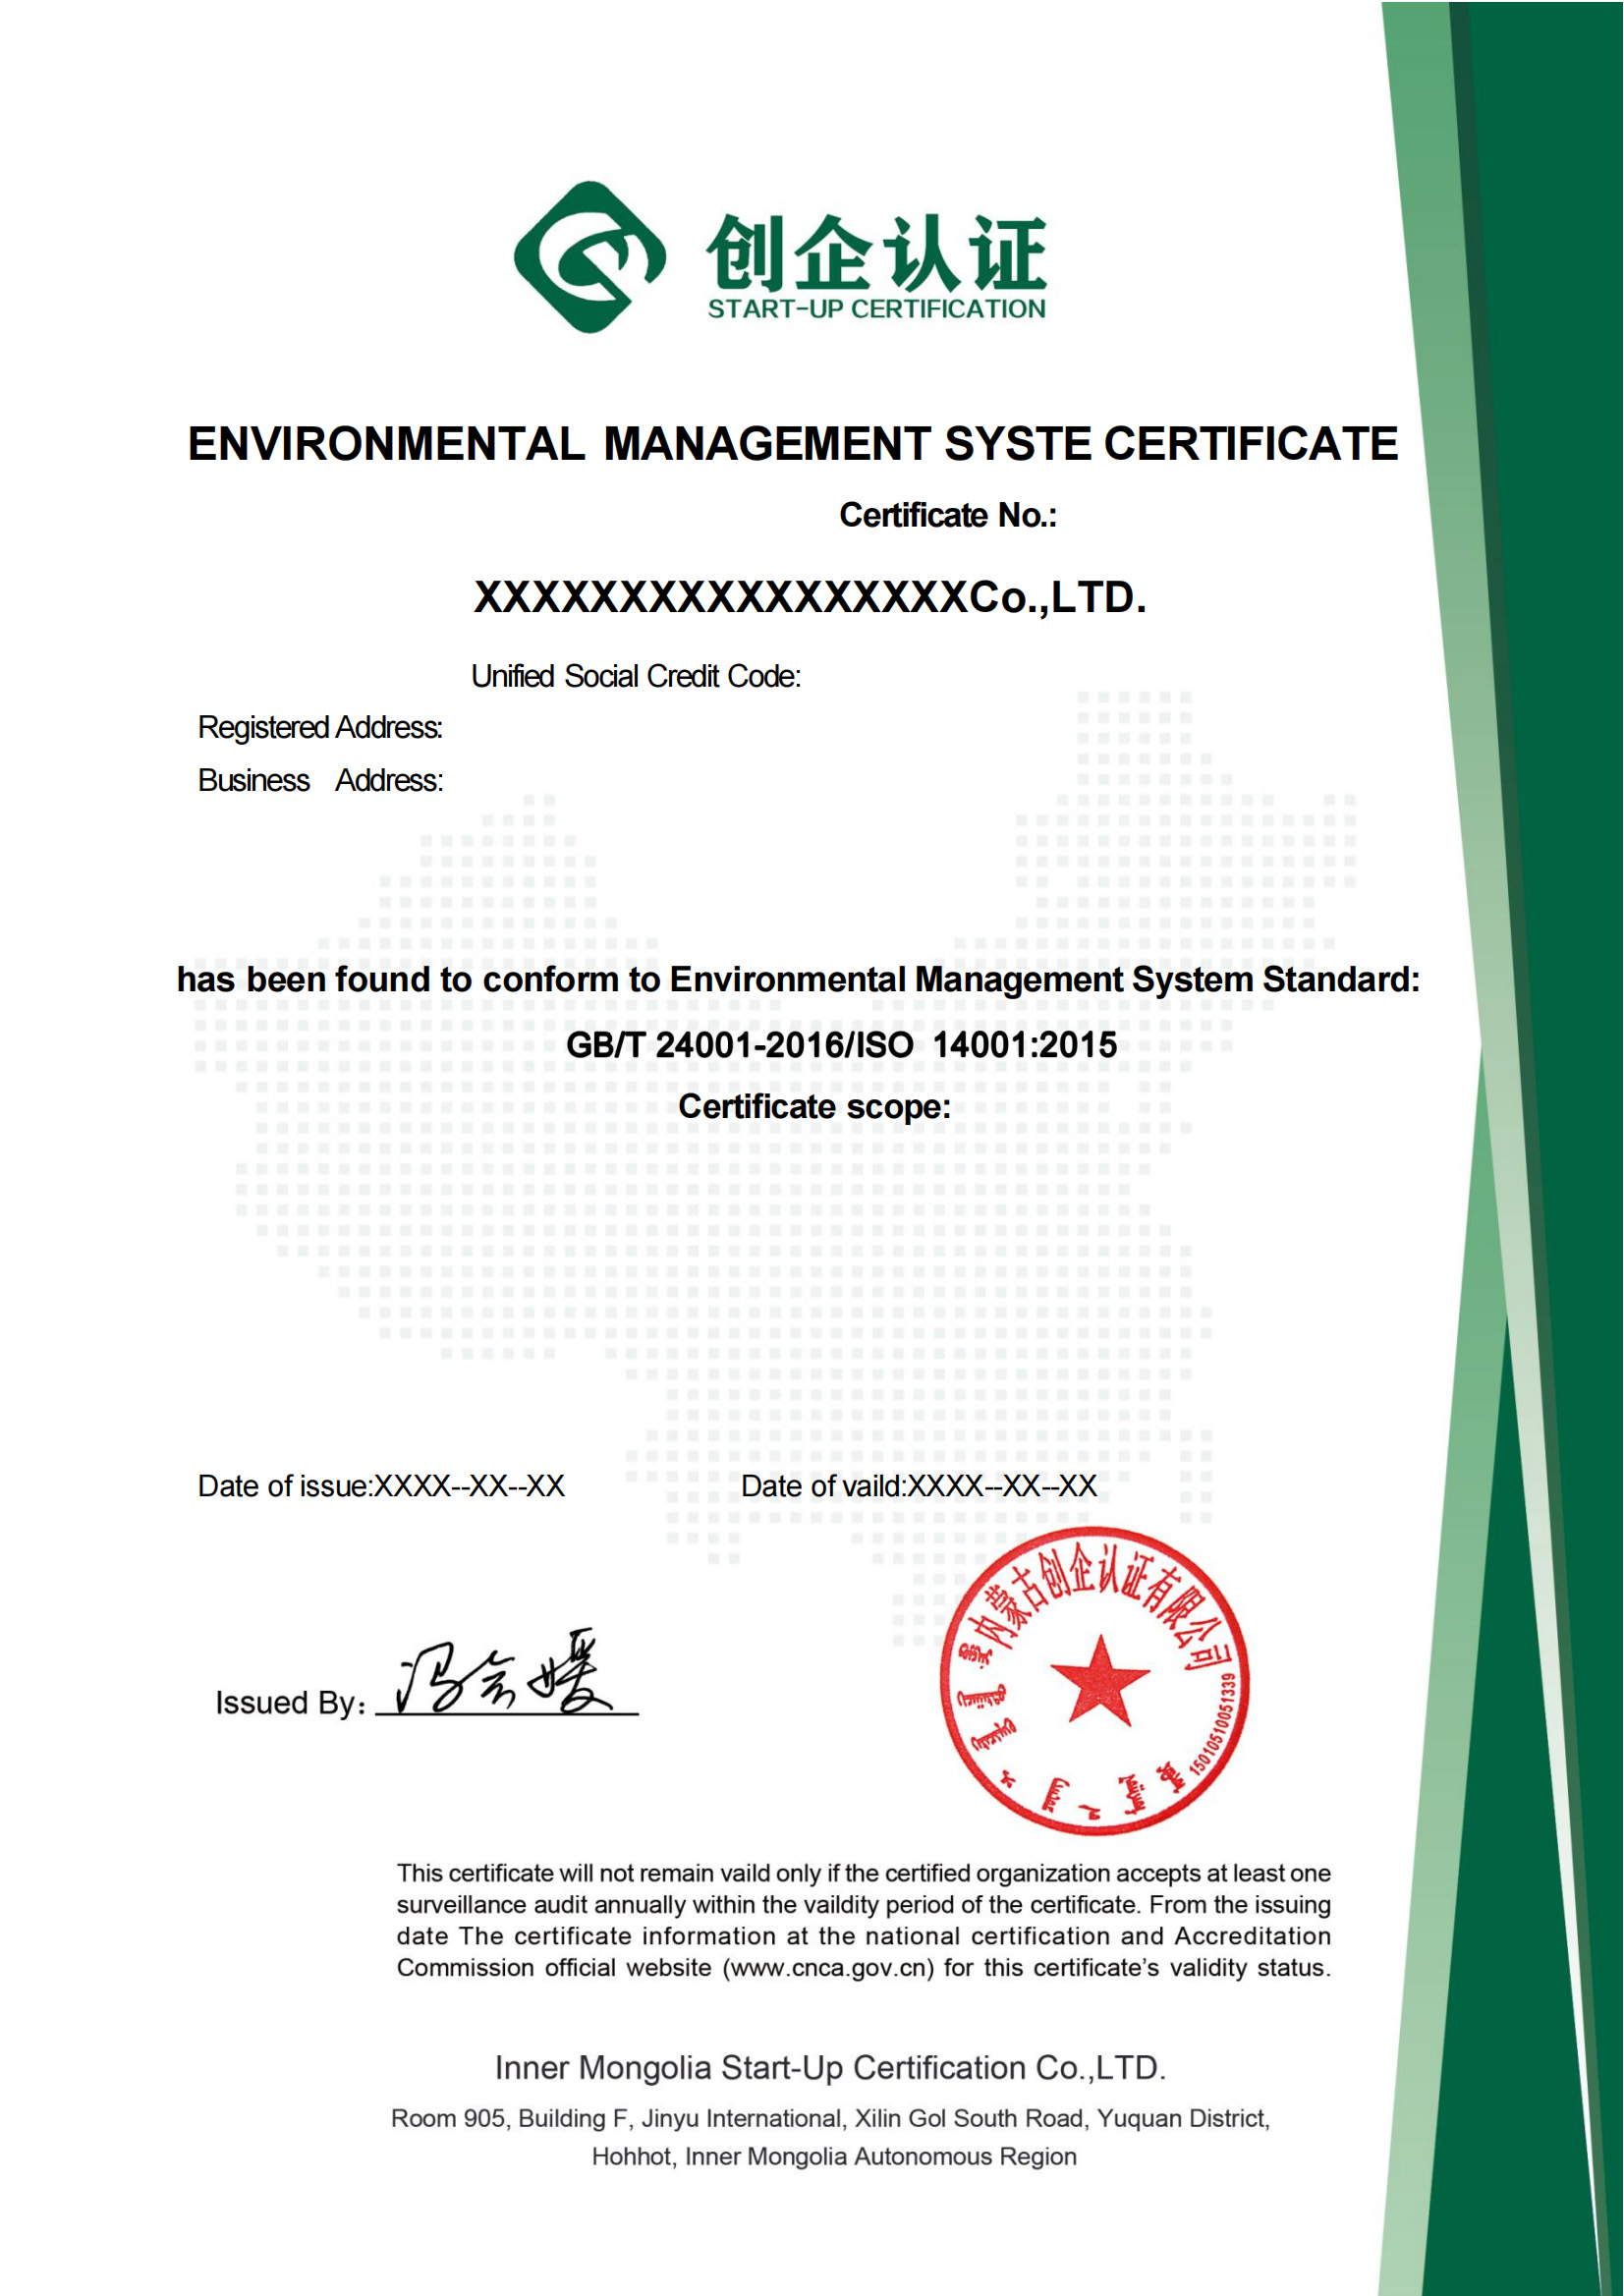Click the 'Room 905, Building F' address line
This screenshot has height=2296, width=1624.
click(831, 2119)
